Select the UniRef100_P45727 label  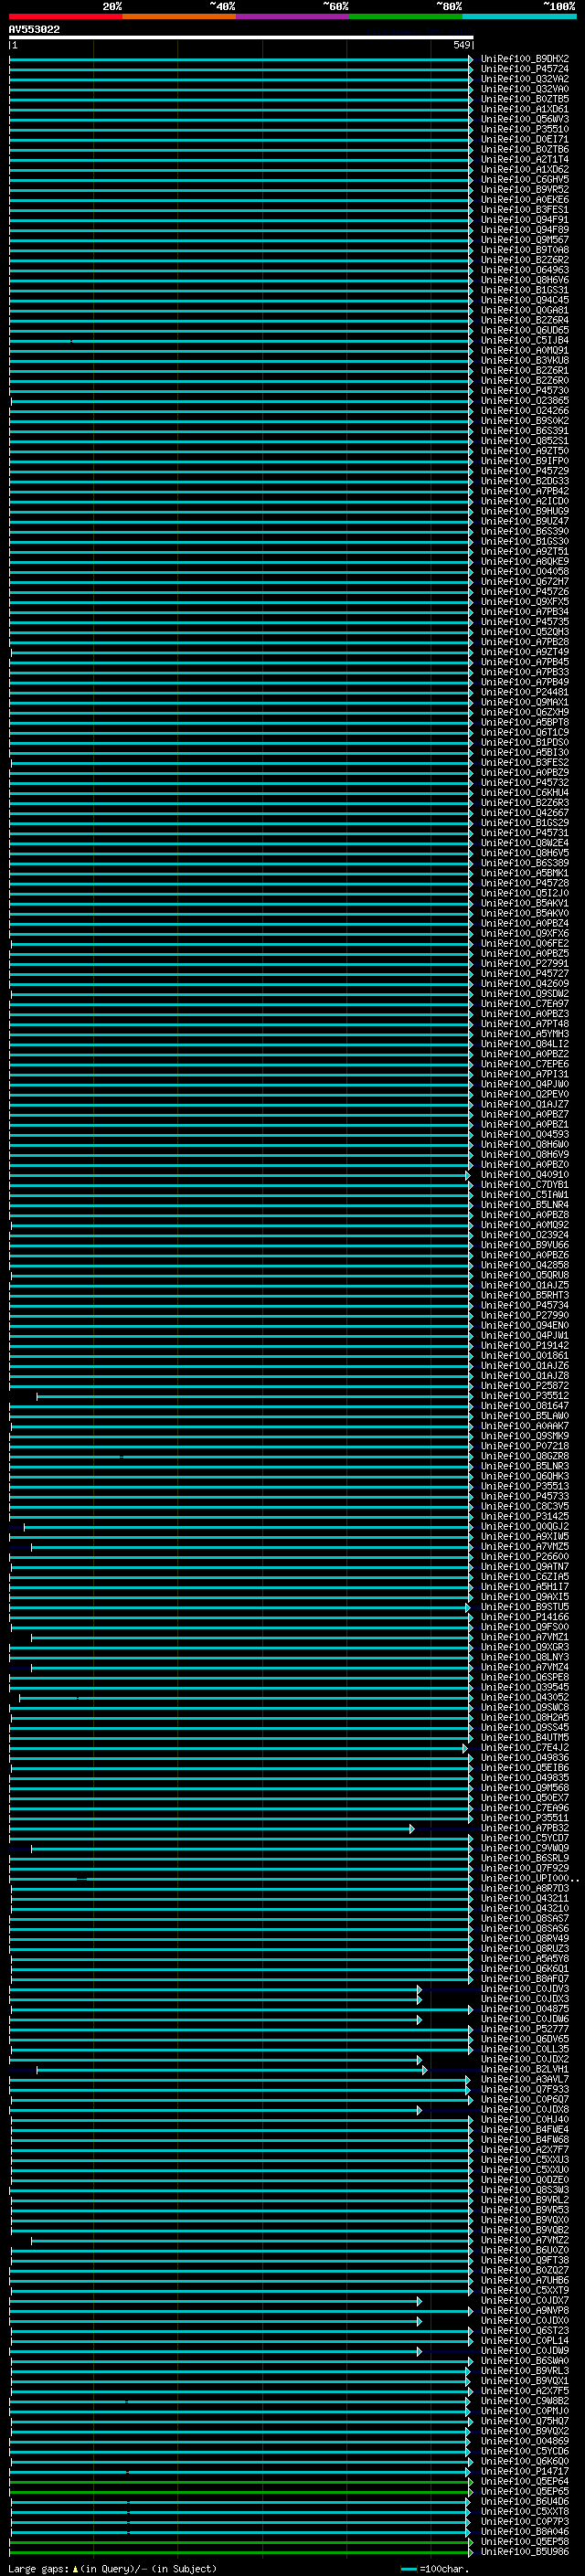click(x=525, y=974)
